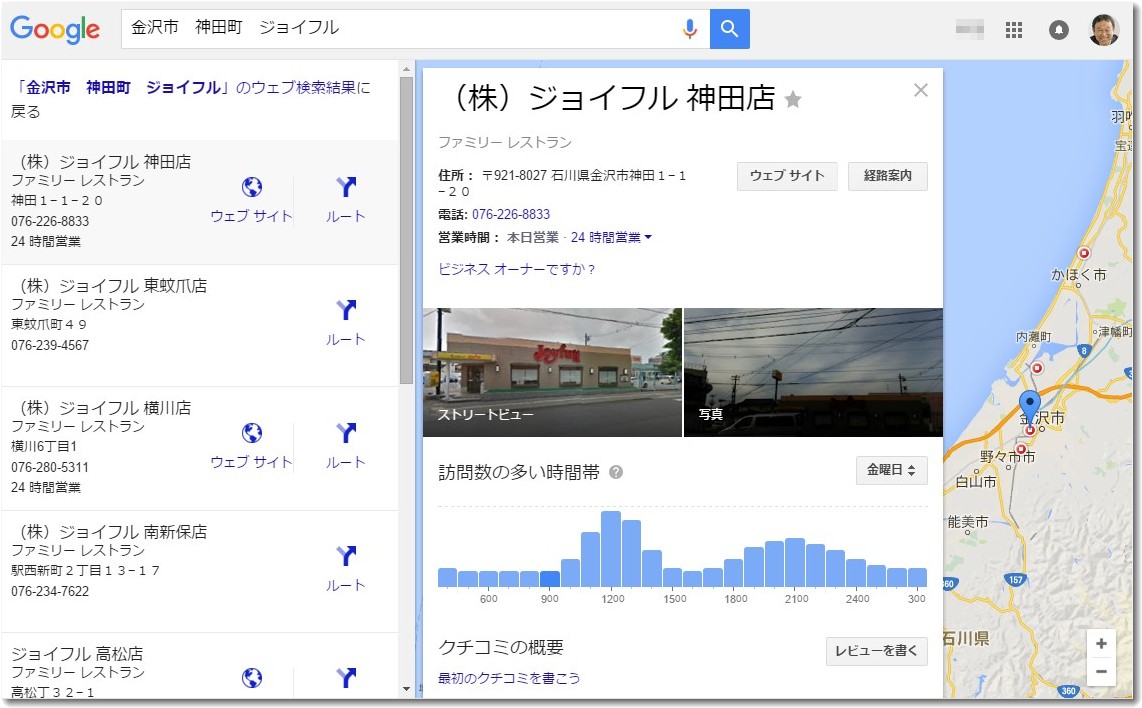Screen dimensions: 1142x708
Task: Activate voice search microphone icon
Action: point(689,28)
